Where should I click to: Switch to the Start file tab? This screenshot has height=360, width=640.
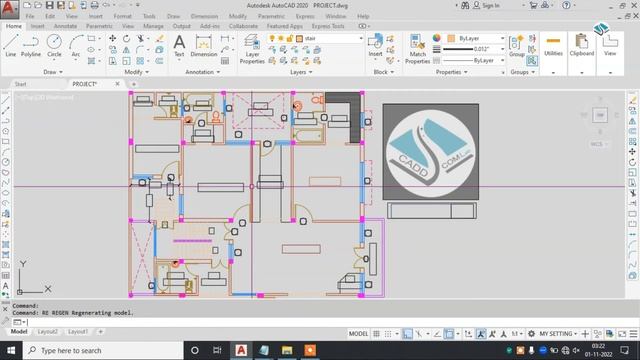coord(20,84)
